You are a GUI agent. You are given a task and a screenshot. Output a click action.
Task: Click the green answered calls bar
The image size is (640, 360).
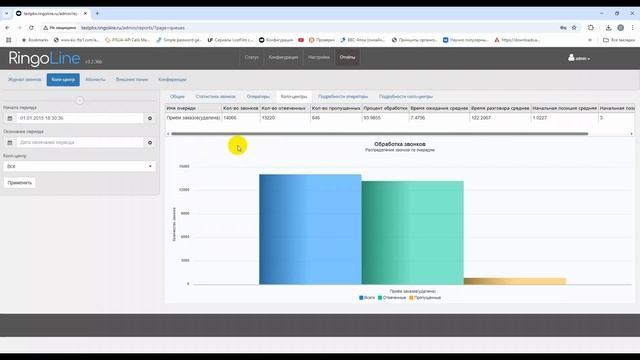pyautogui.click(x=413, y=233)
